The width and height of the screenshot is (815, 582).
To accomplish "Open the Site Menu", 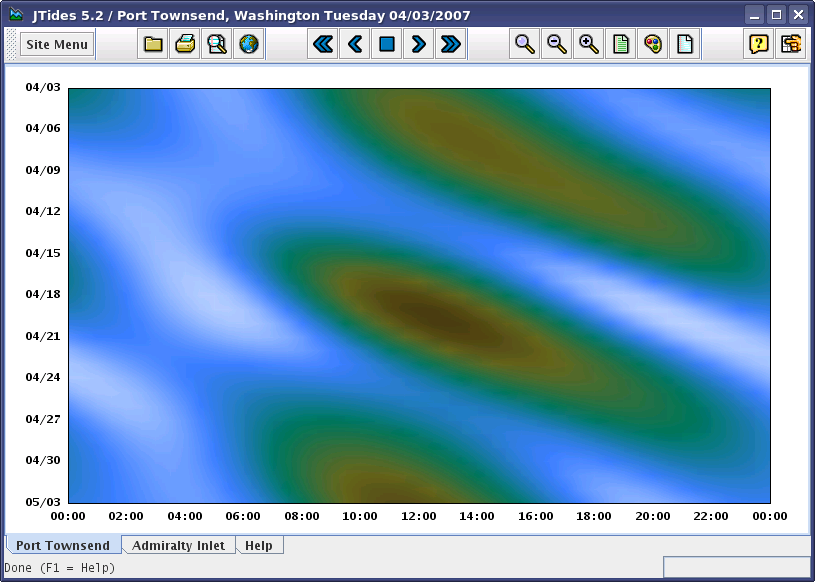I will tap(57, 44).
